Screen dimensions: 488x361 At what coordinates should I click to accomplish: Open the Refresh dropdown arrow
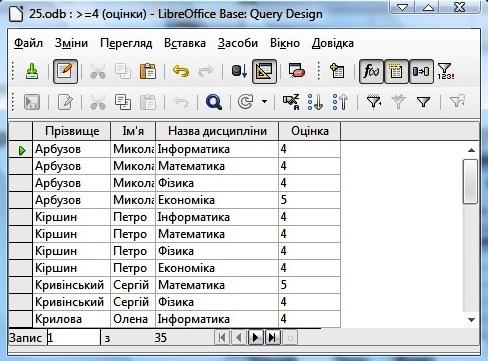click(x=264, y=101)
